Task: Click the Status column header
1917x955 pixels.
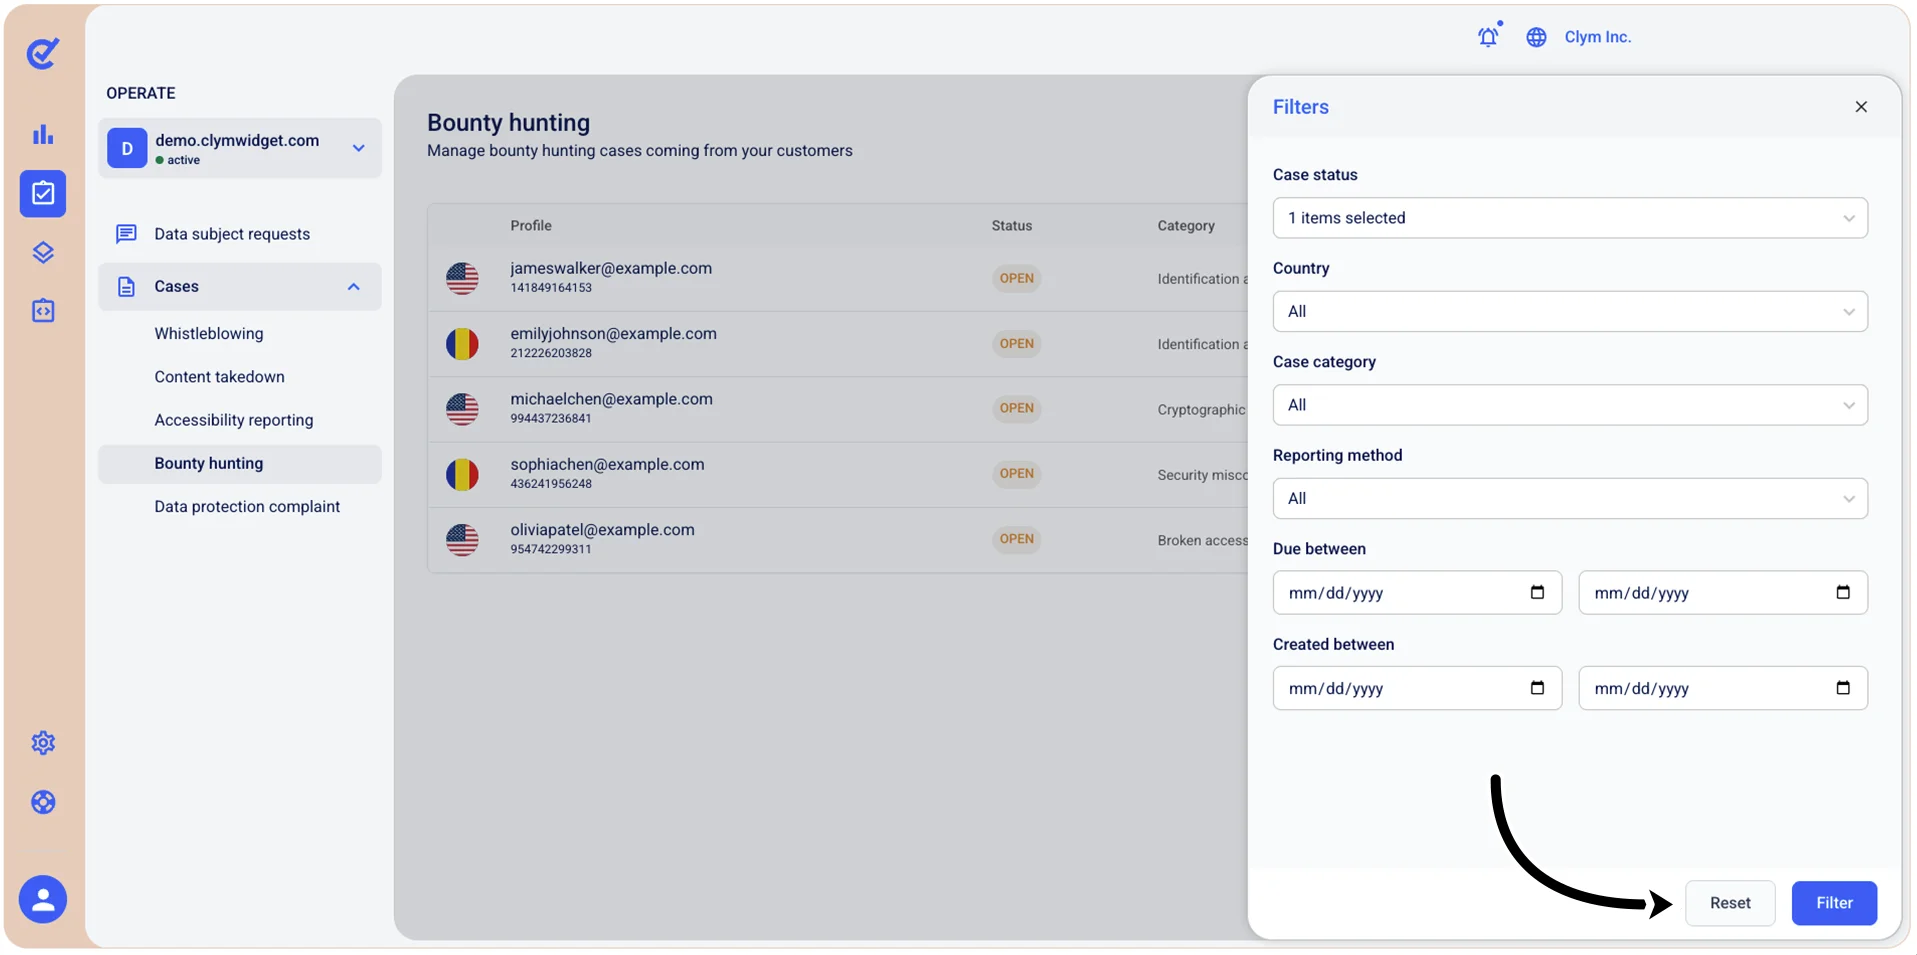Action: [1011, 226]
